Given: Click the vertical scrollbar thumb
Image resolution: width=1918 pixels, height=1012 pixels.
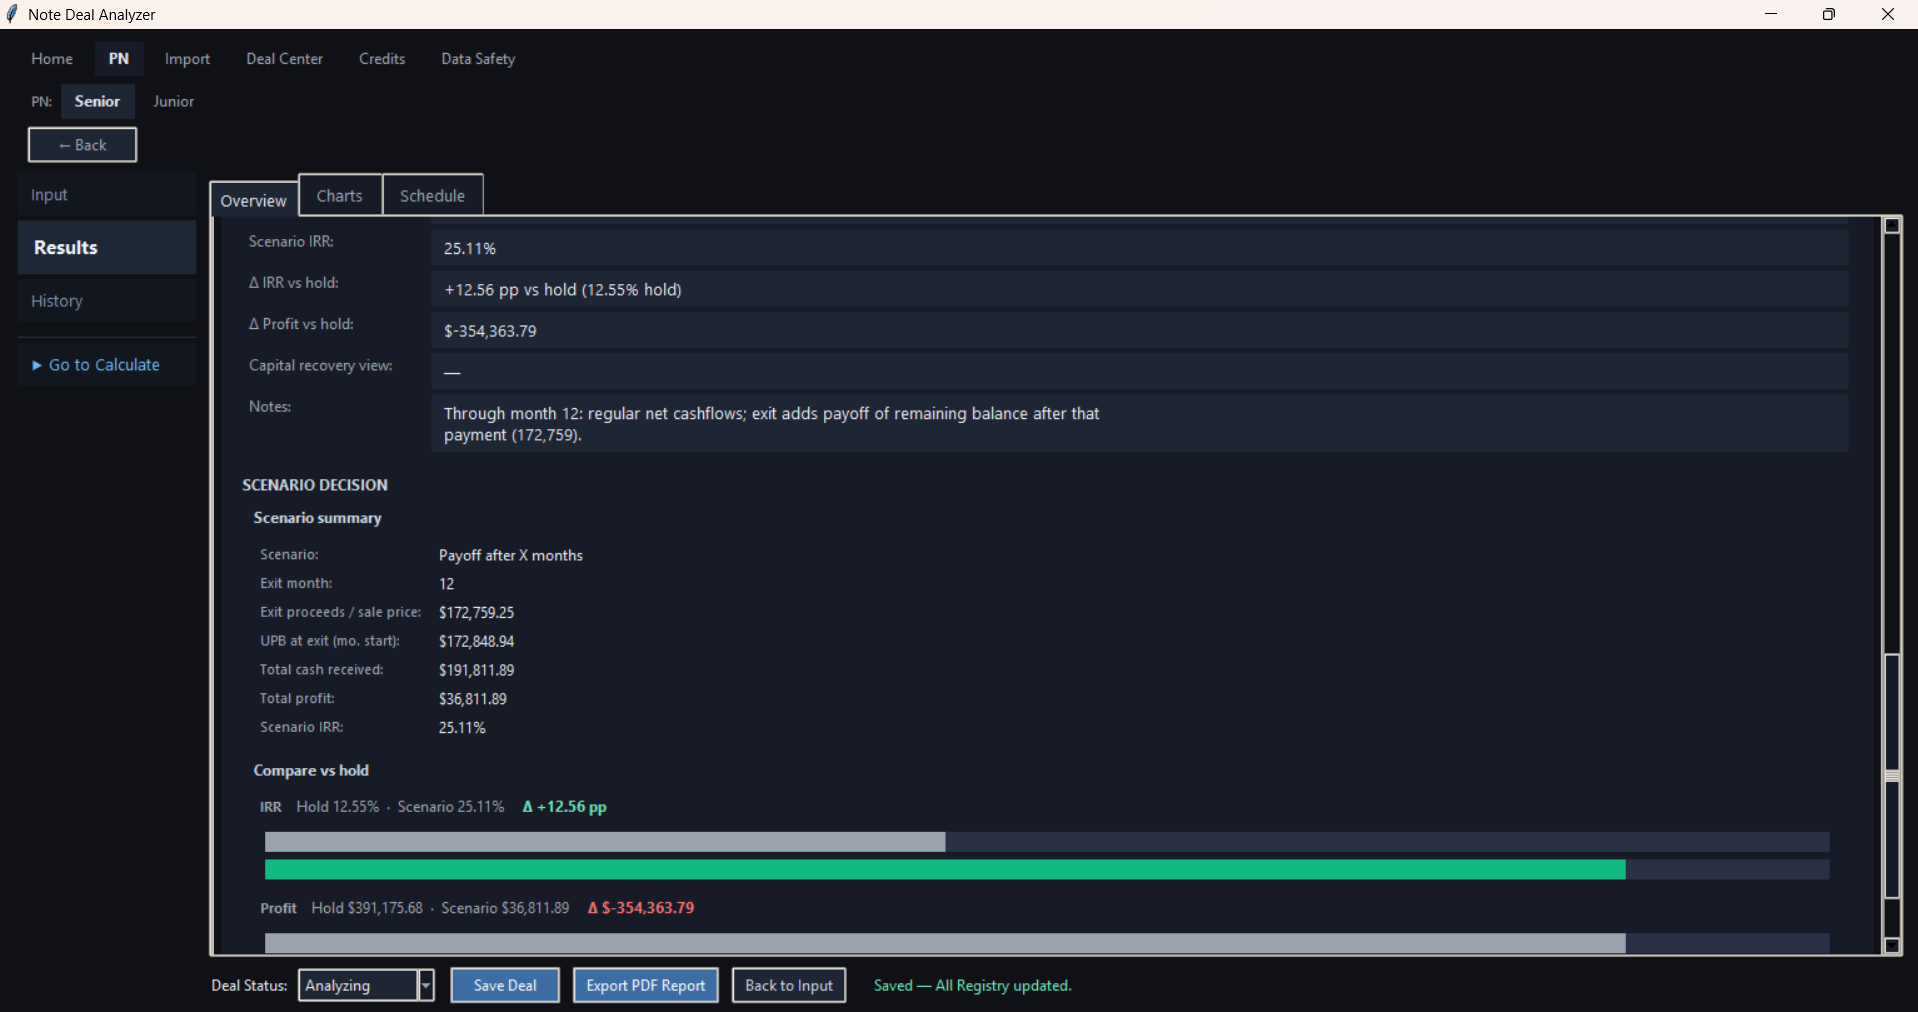Looking at the screenshot, I should pyautogui.click(x=1892, y=776).
